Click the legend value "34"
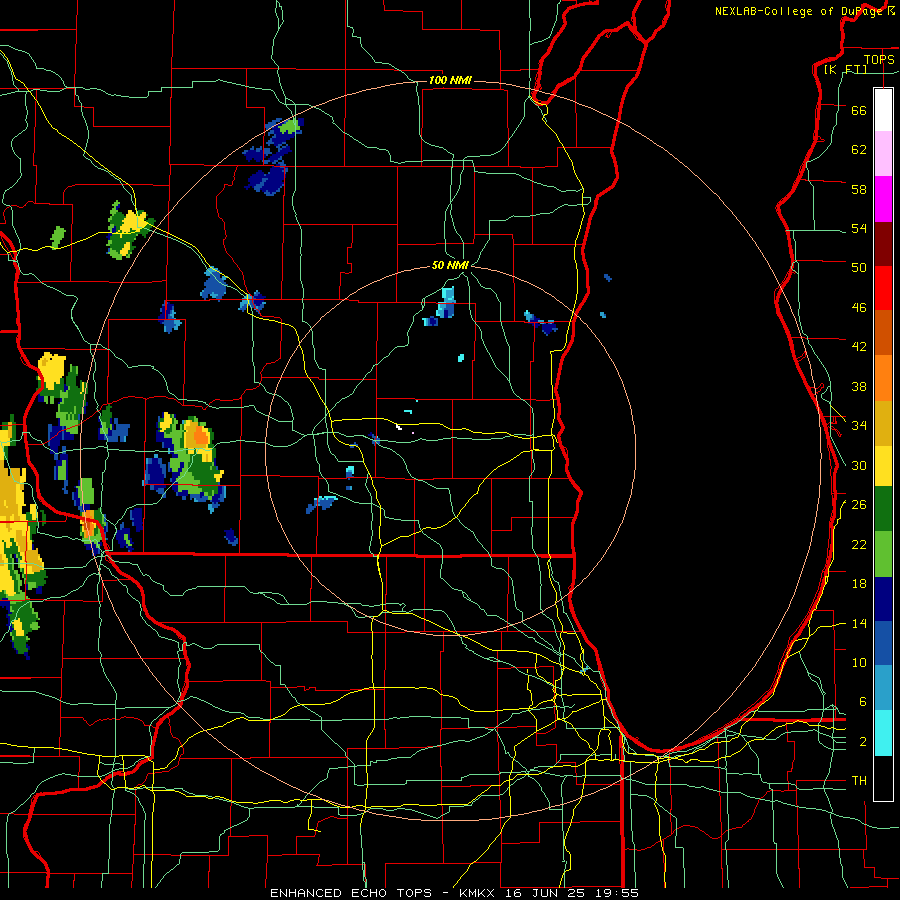Image resolution: width=900 pixels, height=900 pixels. 859,425
